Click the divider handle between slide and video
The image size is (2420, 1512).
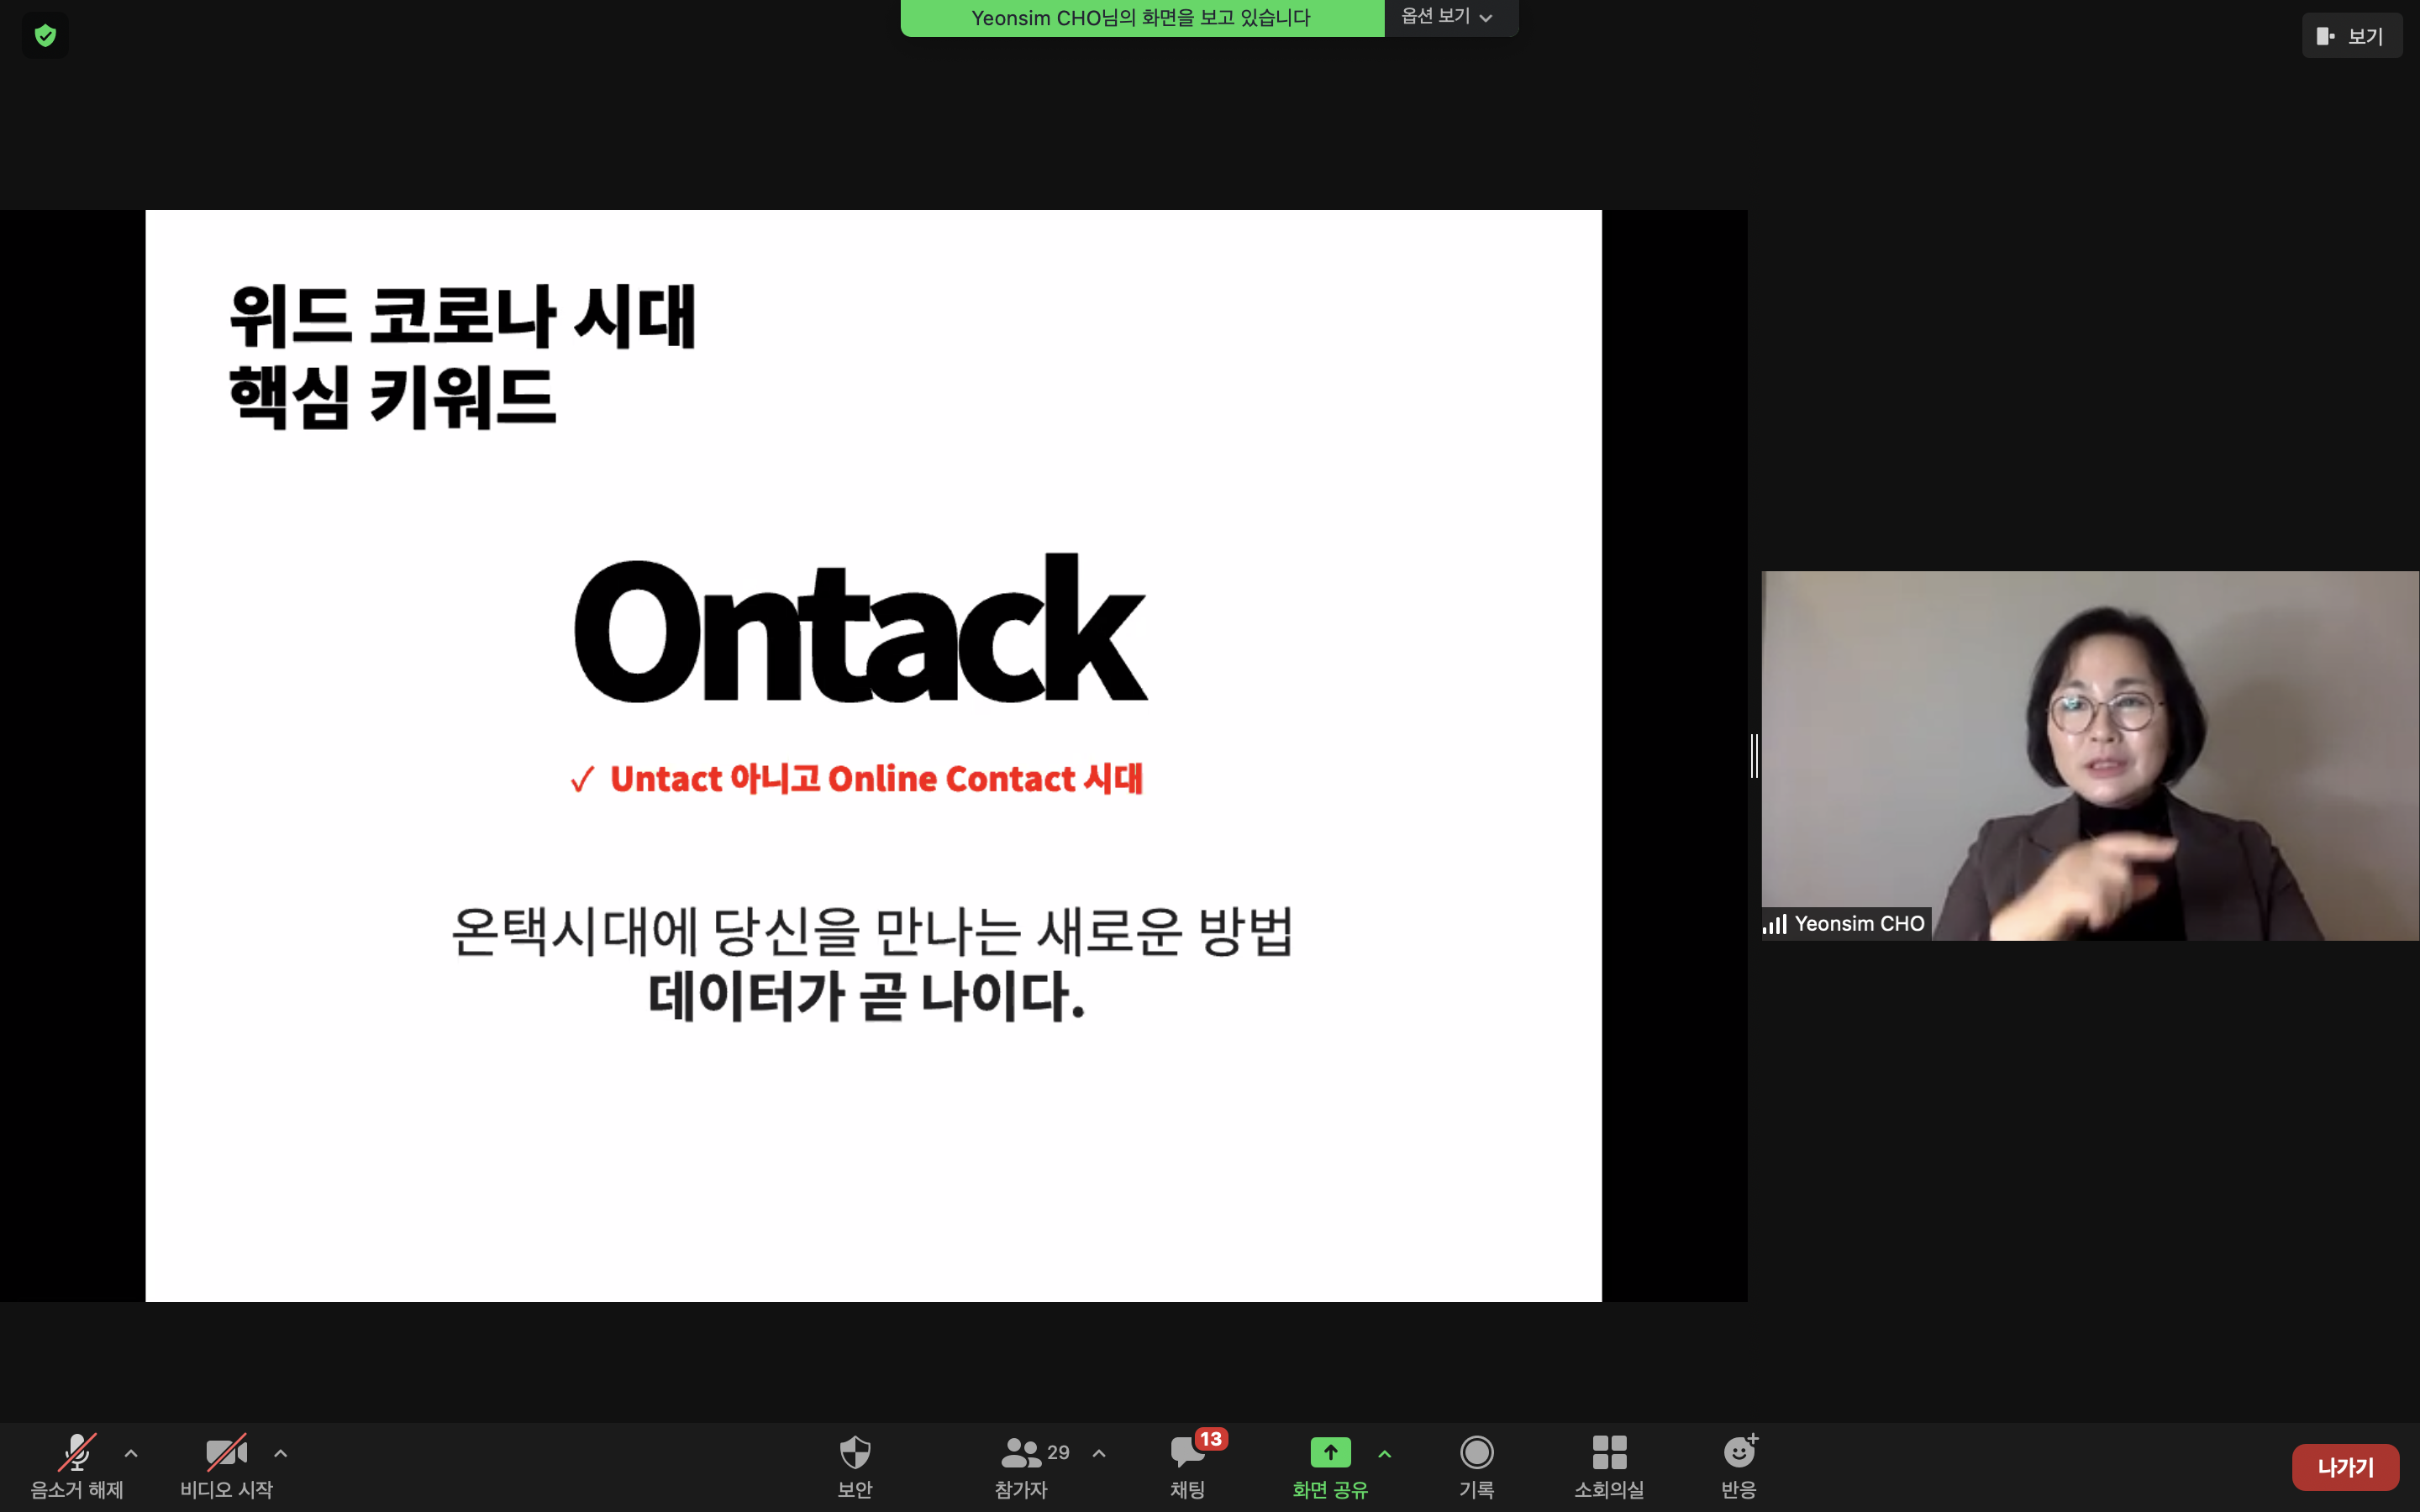1754,755
